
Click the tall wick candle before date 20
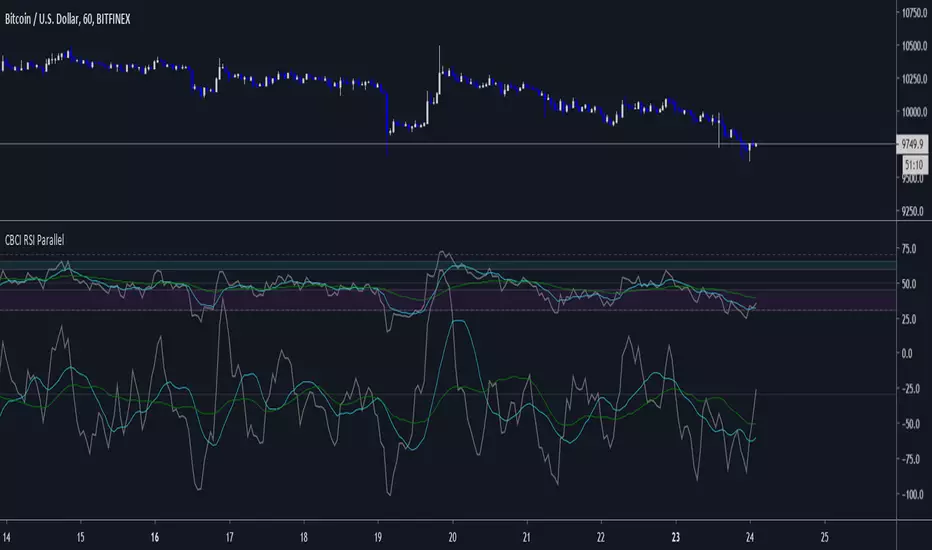pyautogui.click(x=440, y=70)
